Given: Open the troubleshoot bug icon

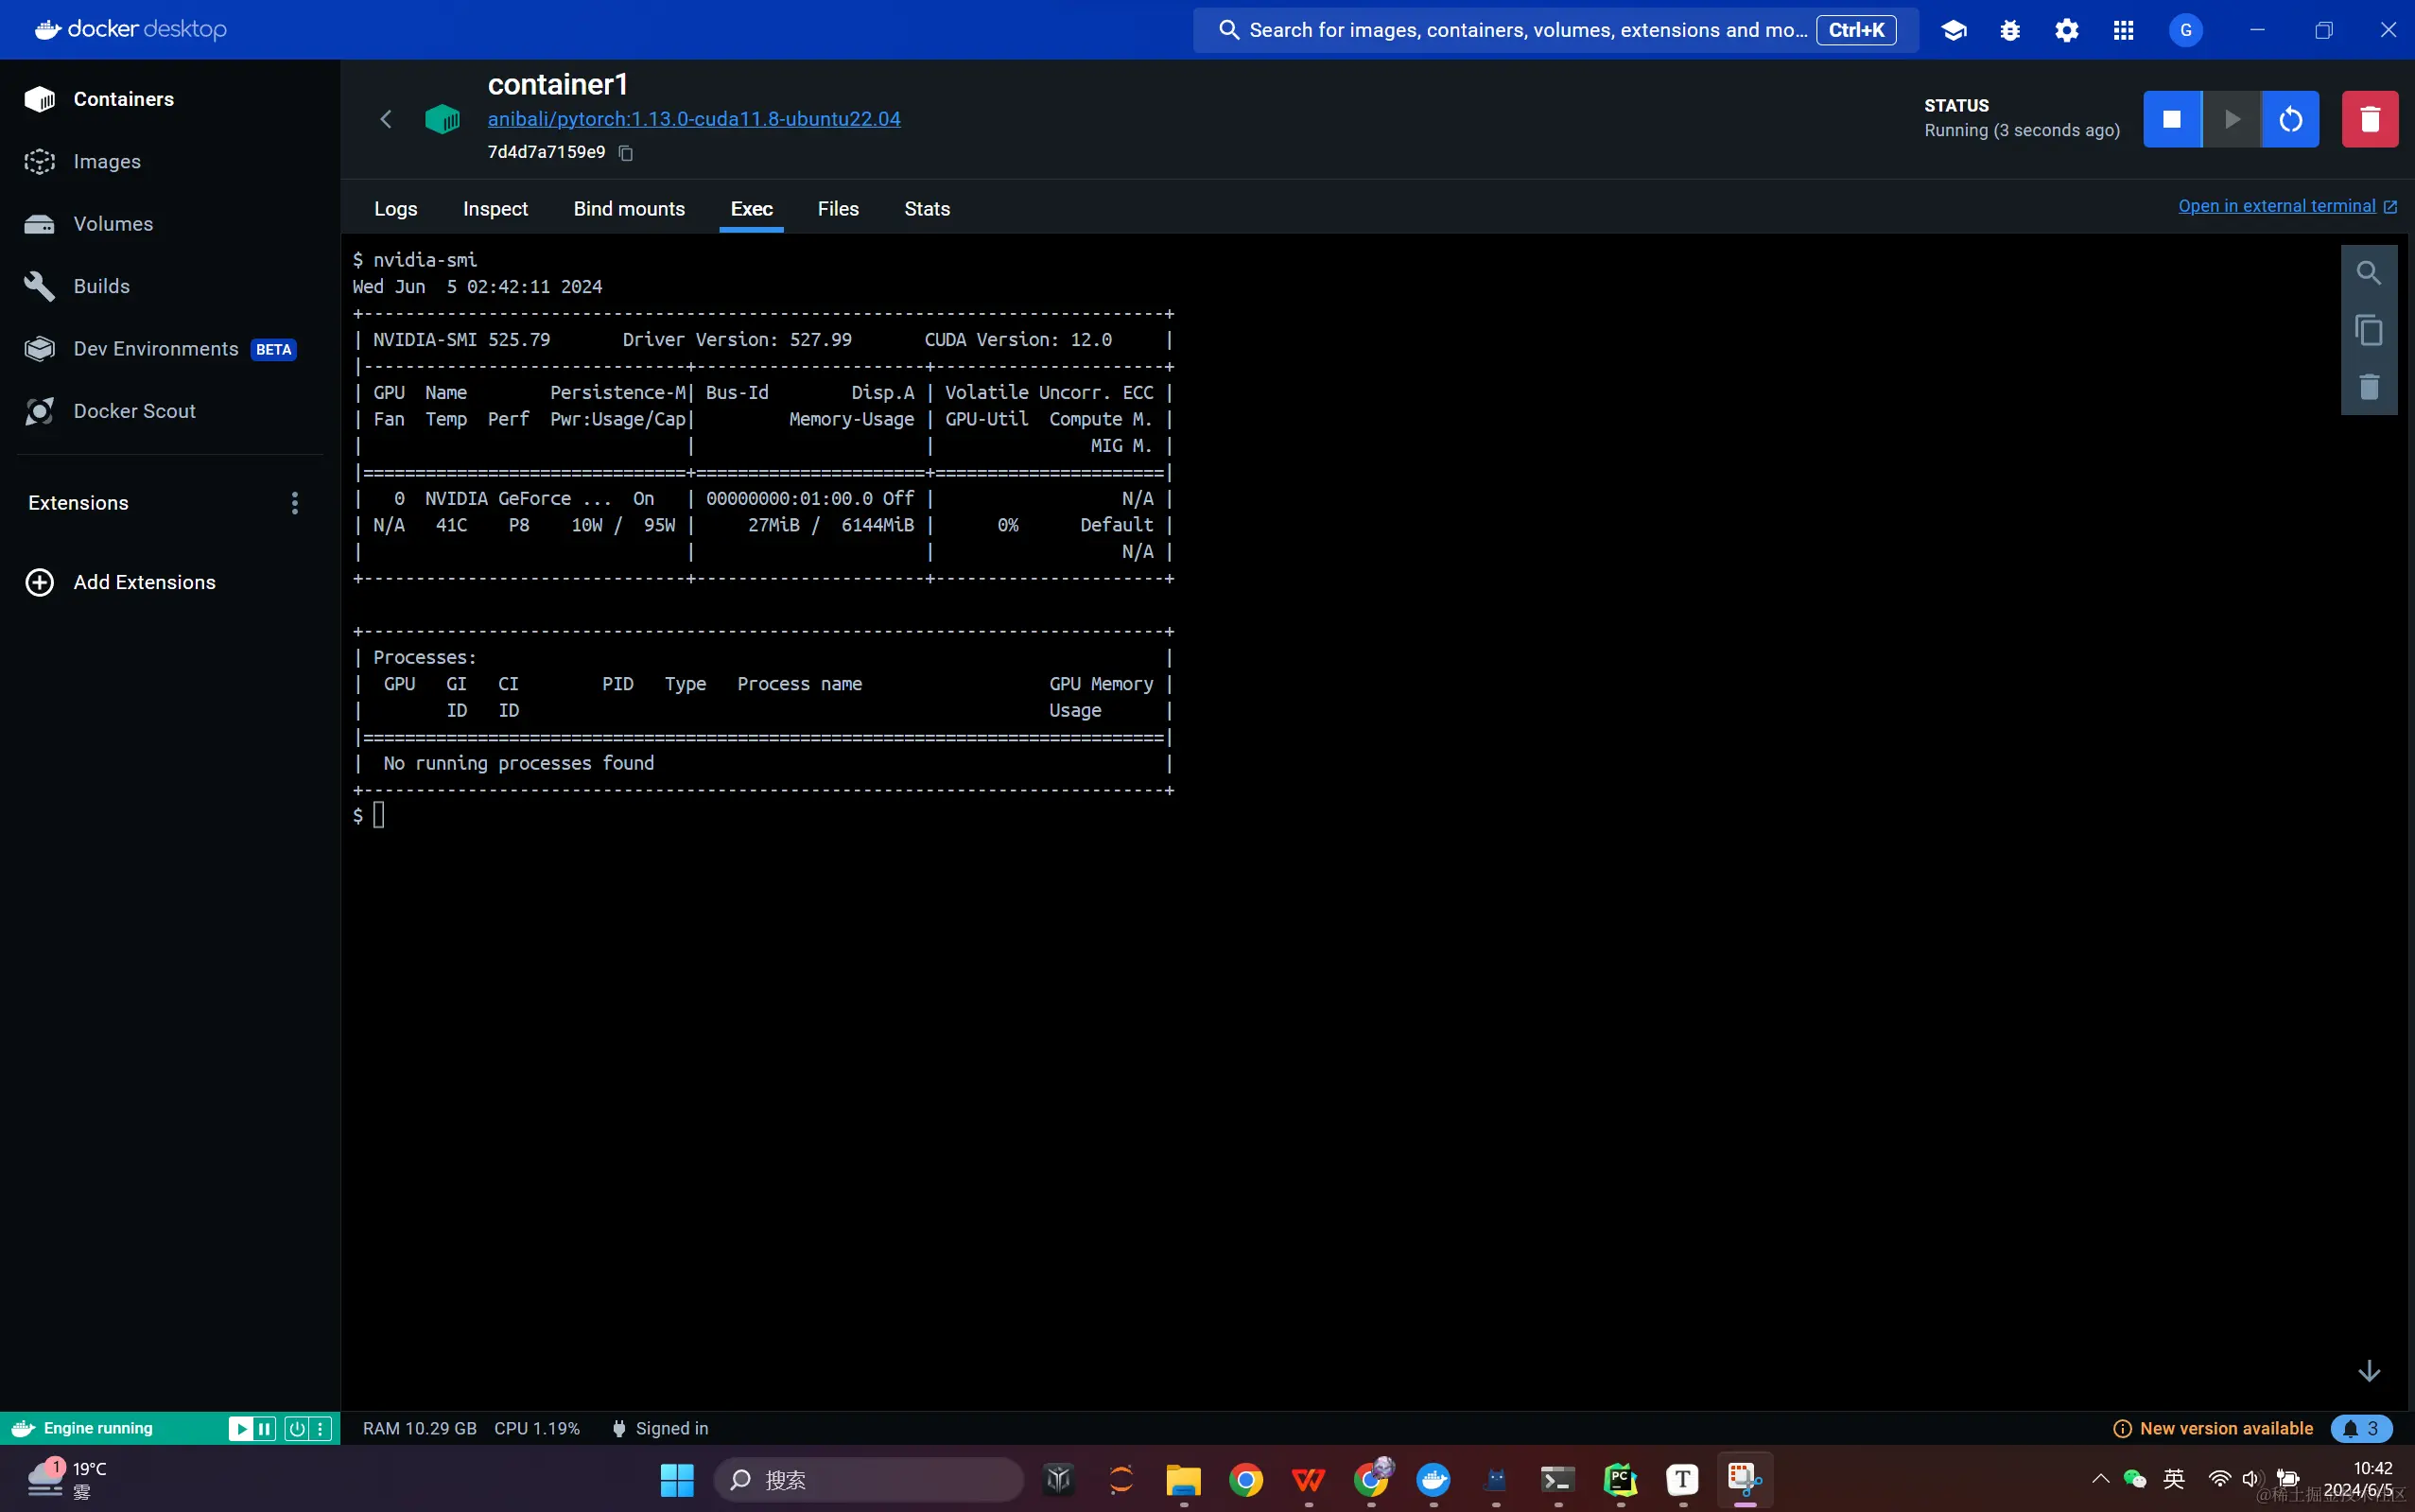Looking at the screenshot, I should tap(2010, 30).
